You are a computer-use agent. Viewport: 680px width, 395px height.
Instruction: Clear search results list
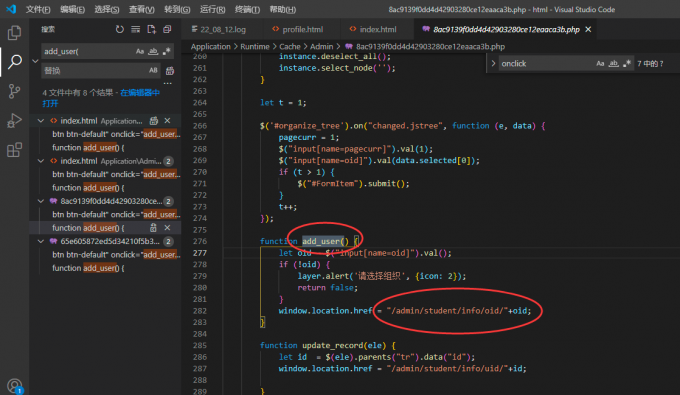136,29
